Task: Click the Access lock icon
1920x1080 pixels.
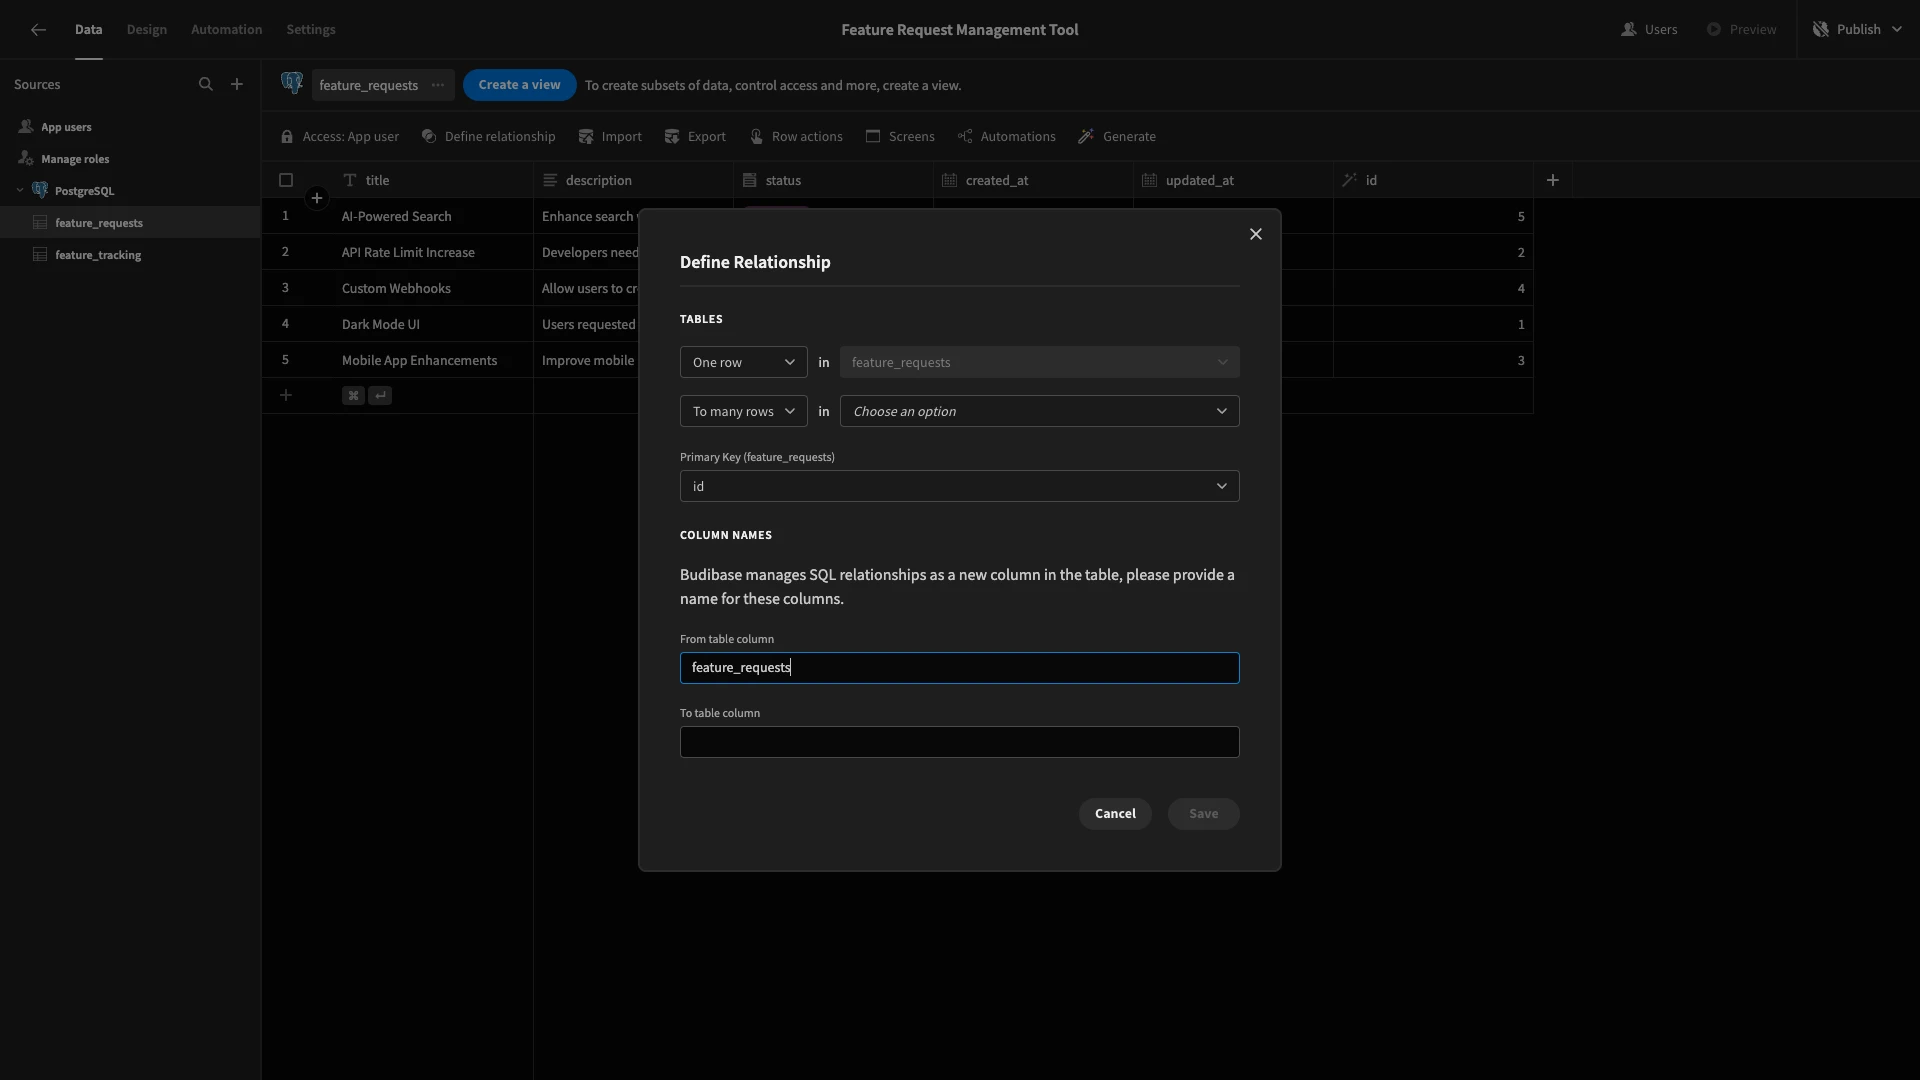Action: point(287,137)
